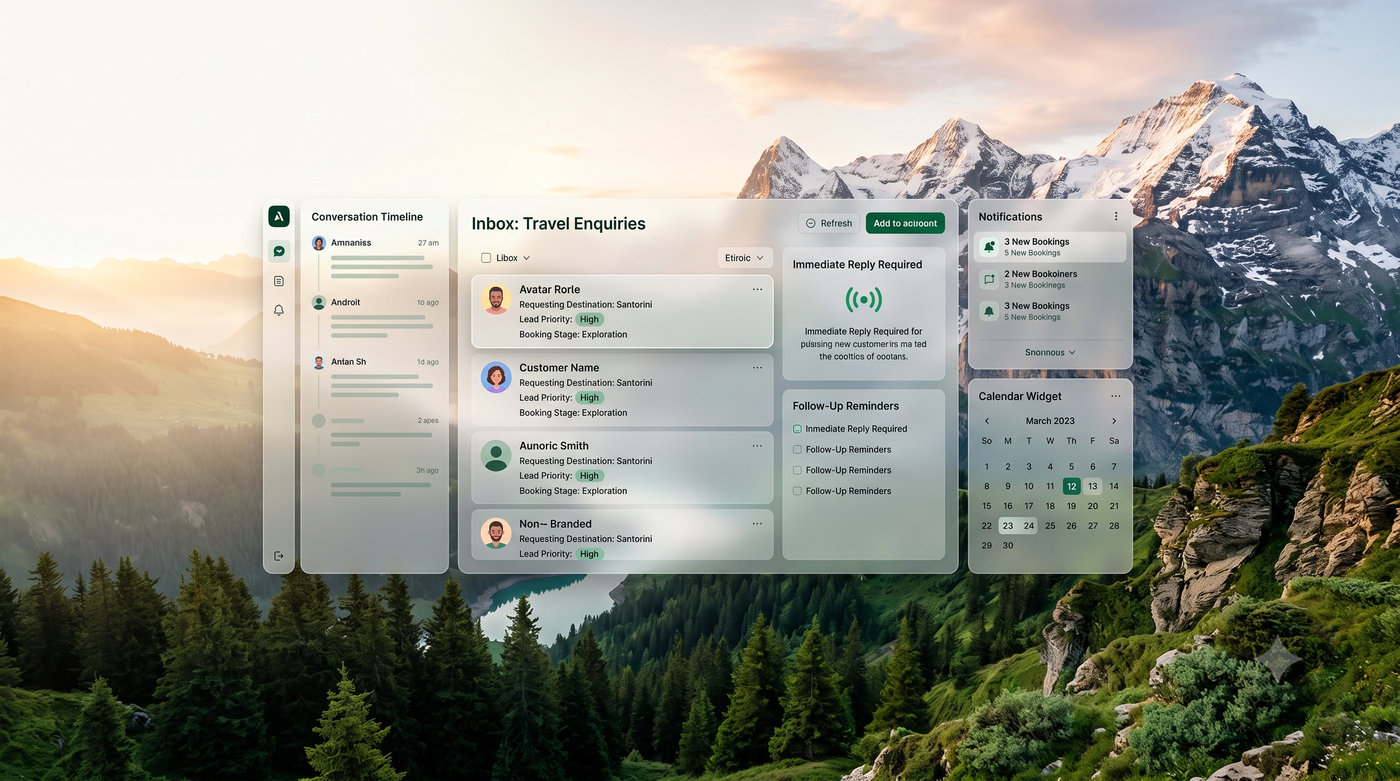Click the broadcast signal icon in Immediate Reply
This screenshot has height=781, width=1400.
864,299
